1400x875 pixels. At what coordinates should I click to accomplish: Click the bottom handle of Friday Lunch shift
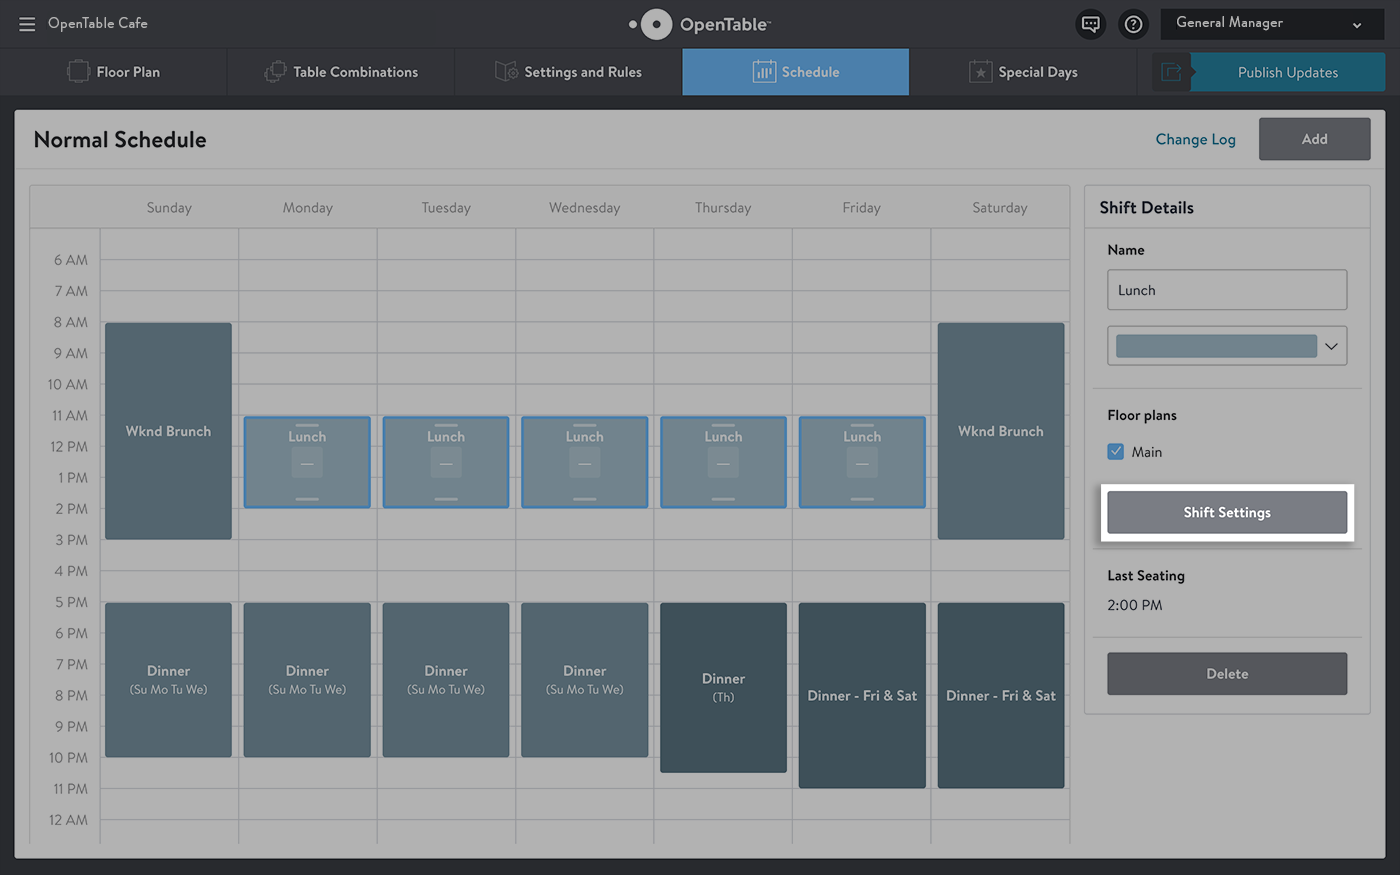pos(862,499)
